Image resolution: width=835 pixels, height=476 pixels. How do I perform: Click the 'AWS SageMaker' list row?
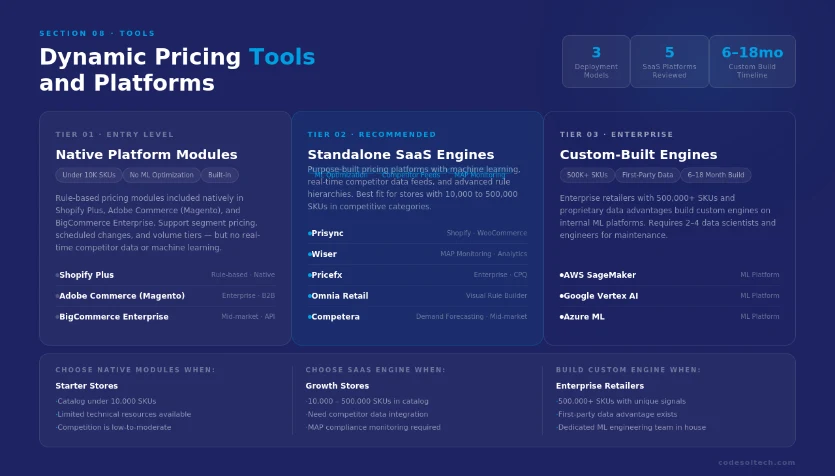(x=669, y=275)
